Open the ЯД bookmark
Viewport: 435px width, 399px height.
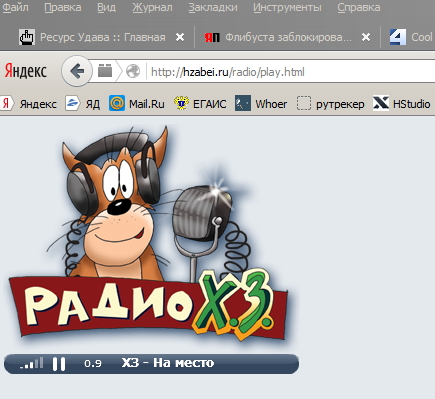pos(83,104)
